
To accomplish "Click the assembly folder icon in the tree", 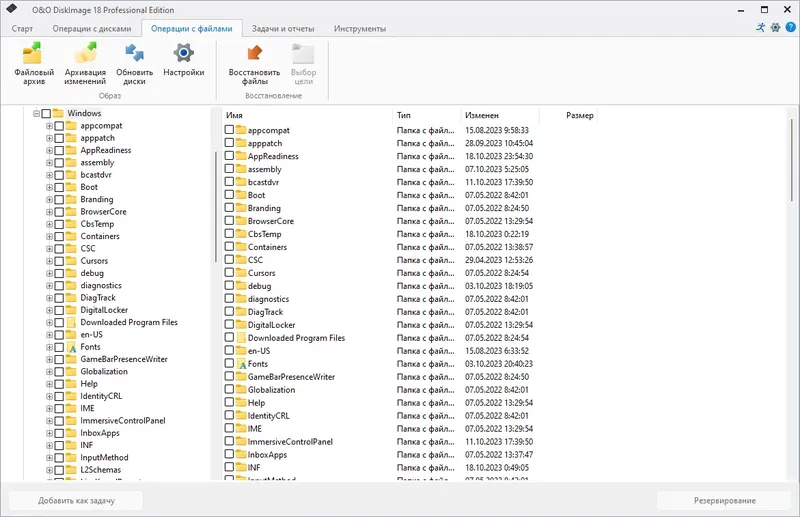I will [x=71, y=162].
